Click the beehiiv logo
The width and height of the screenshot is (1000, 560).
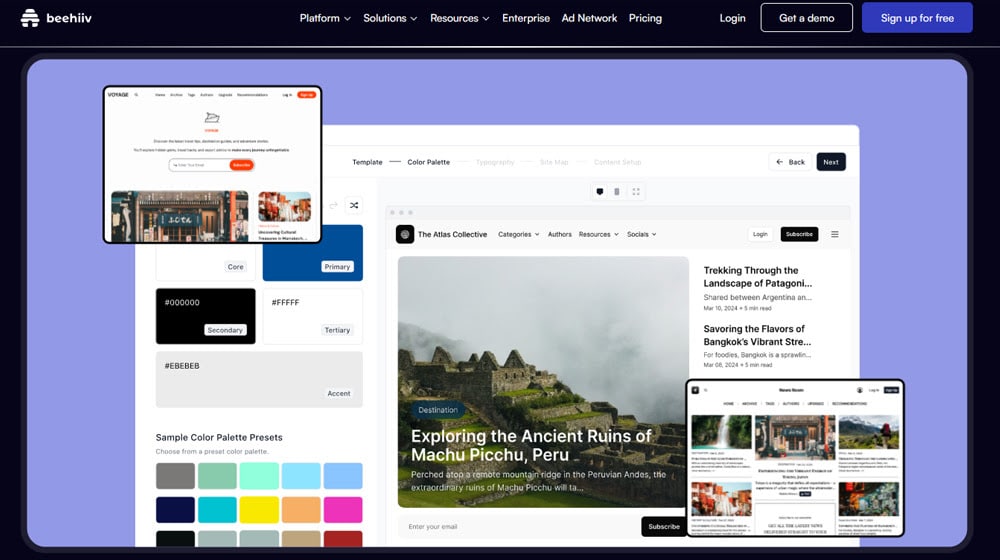(x=56, y=18)
